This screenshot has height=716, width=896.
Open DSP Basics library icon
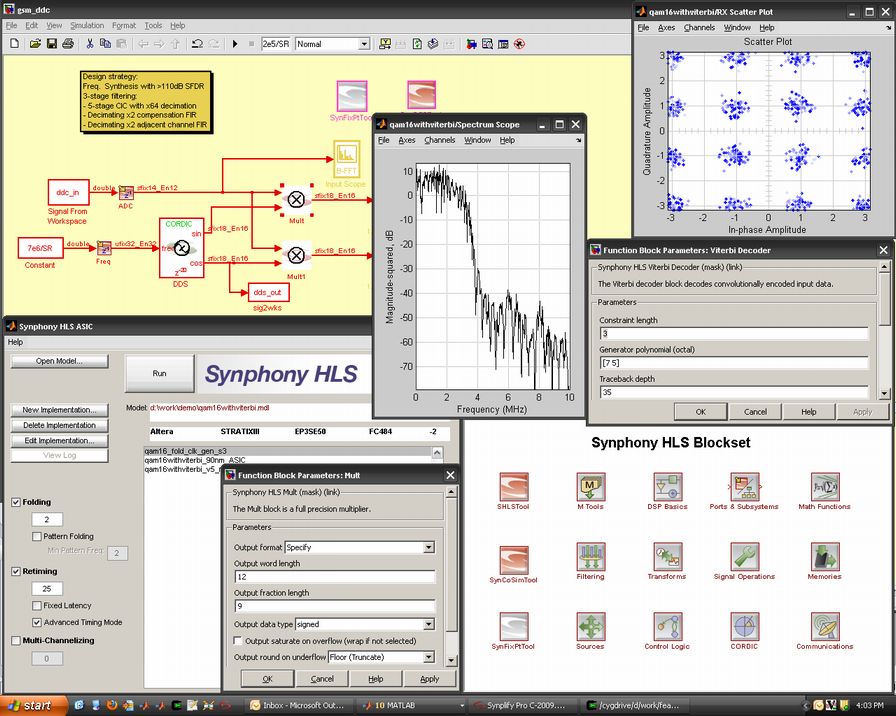point(667,487)
